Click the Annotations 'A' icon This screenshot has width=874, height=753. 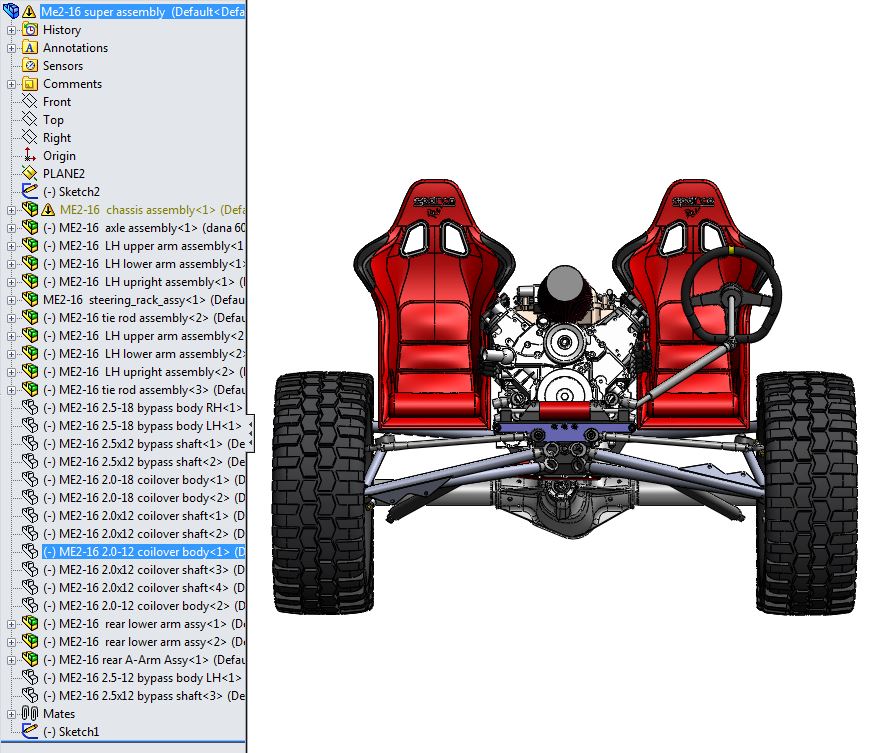tap(30, 48)
